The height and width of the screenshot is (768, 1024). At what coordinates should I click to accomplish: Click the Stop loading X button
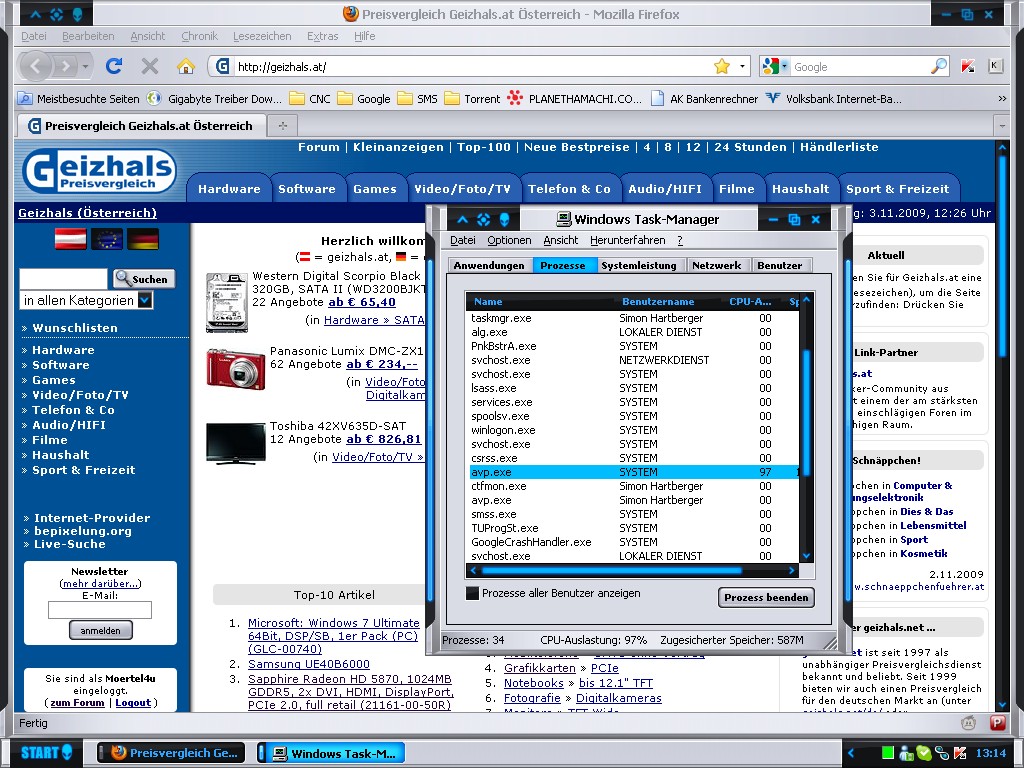coord(150,66)
